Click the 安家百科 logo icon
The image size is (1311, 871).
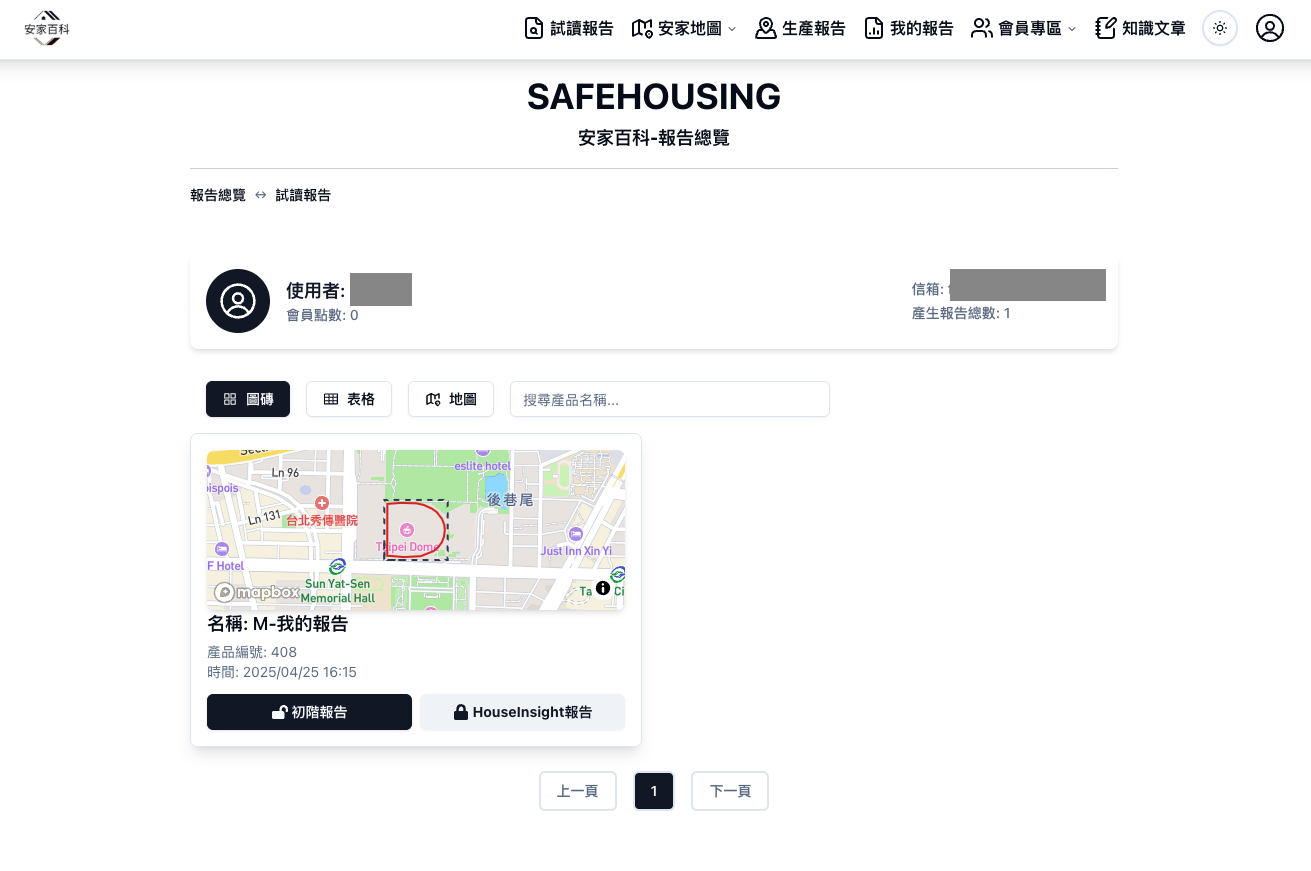(47, 27)
